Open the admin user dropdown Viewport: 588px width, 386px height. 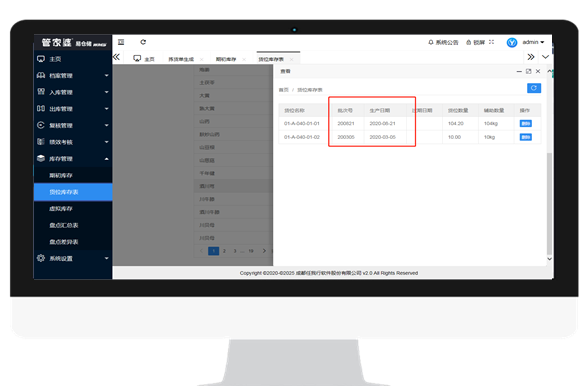pos(533,42)
